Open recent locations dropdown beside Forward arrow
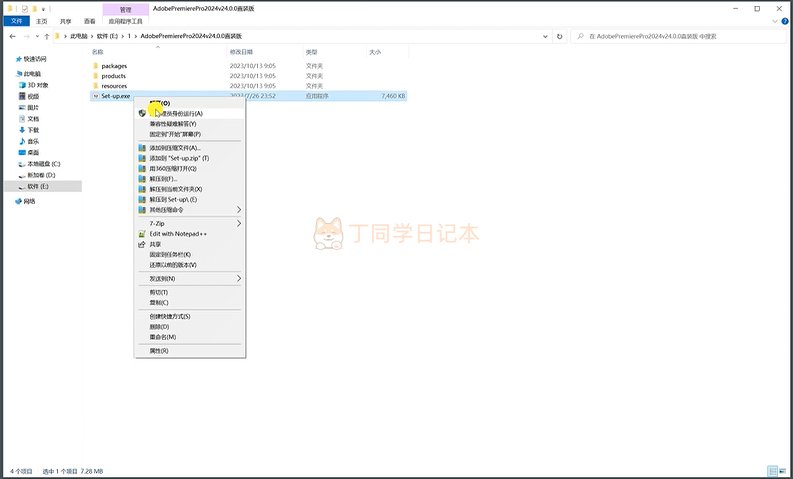This screenshot has width=793, height=479. pyautogui.click(x=37, y=36)
